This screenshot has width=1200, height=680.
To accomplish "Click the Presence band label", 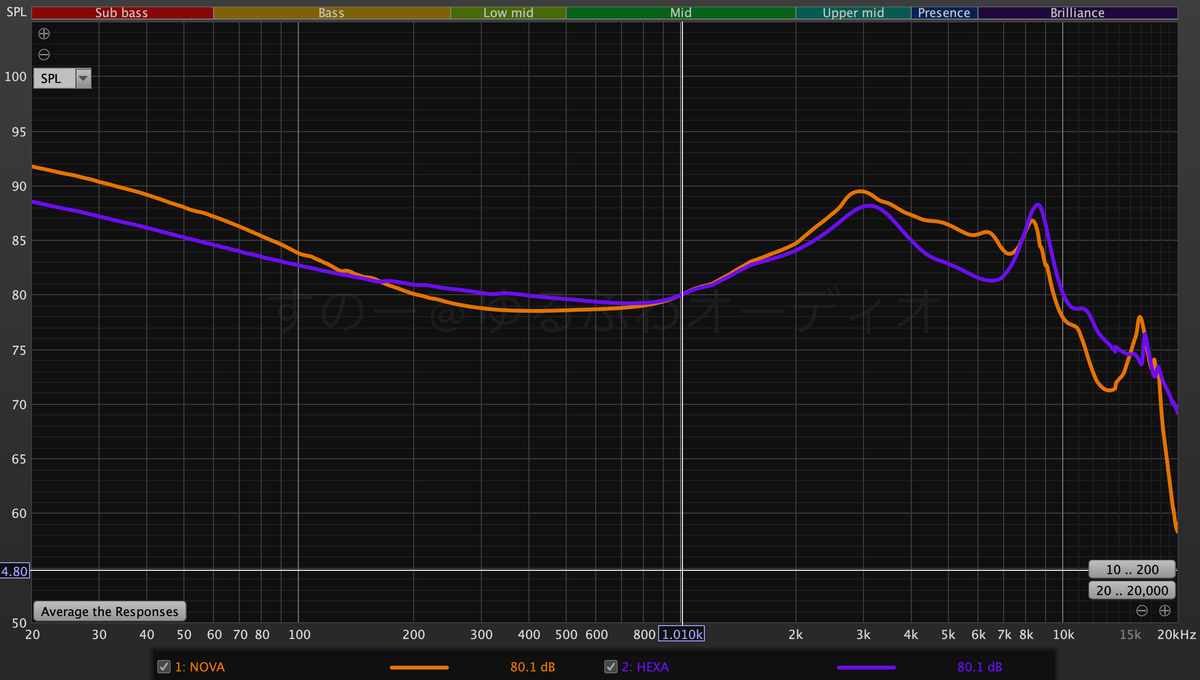I will (944, 13).
